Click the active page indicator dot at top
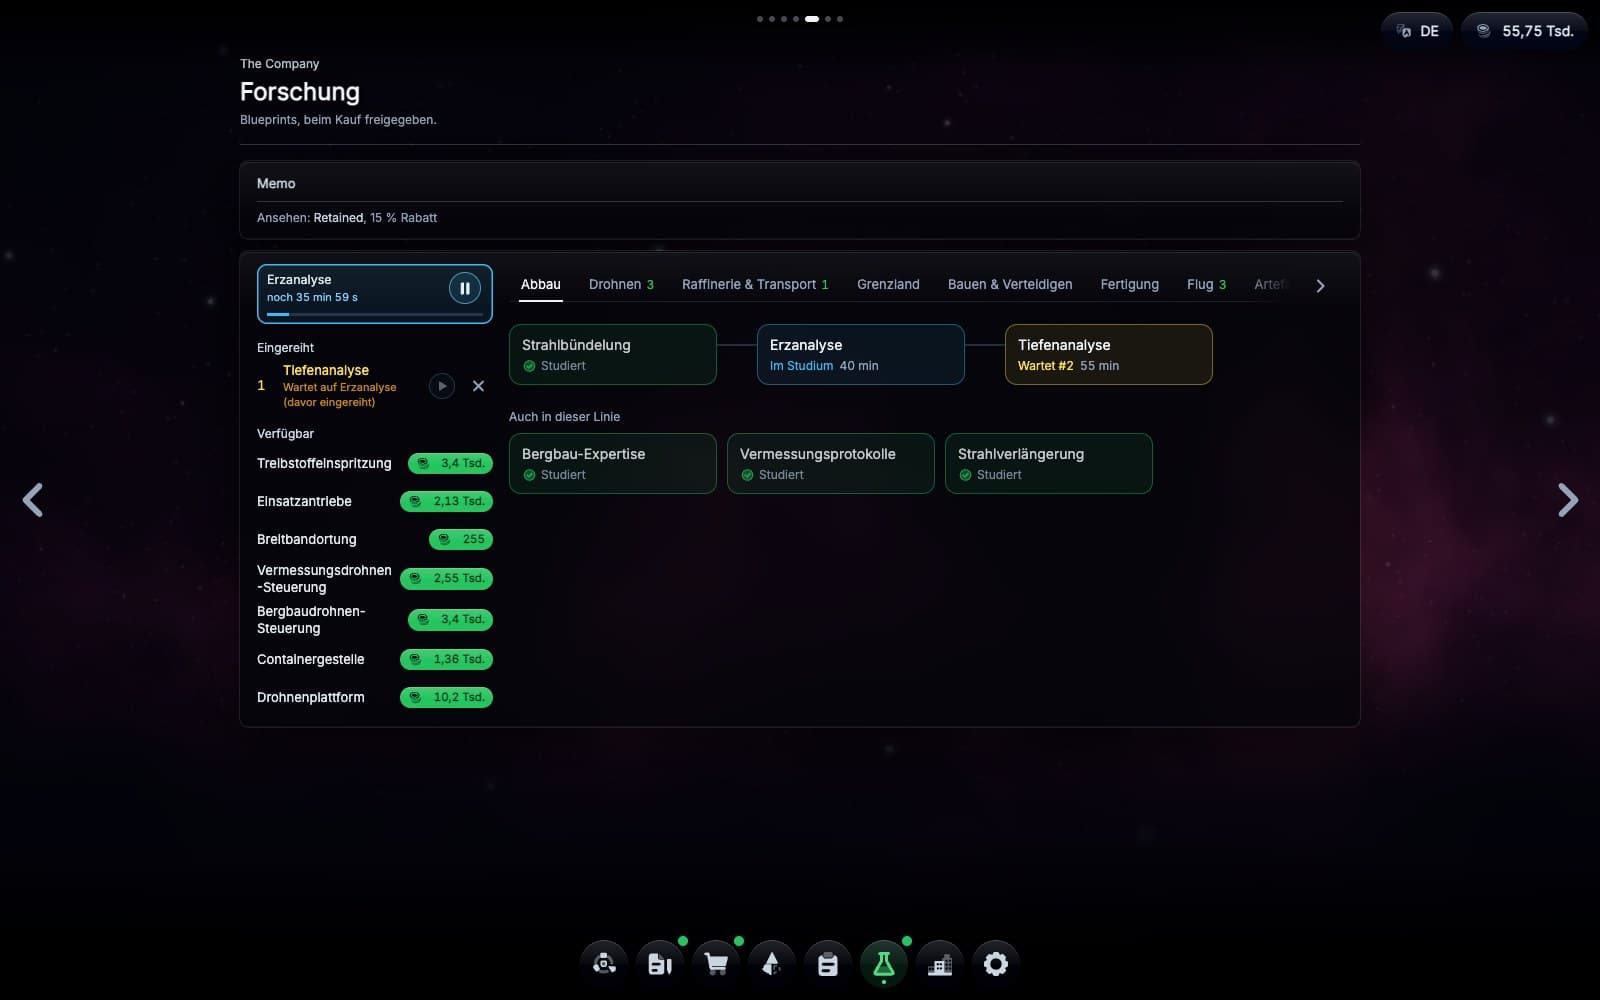This screenshot has height=1000, width=1600. 812,19
